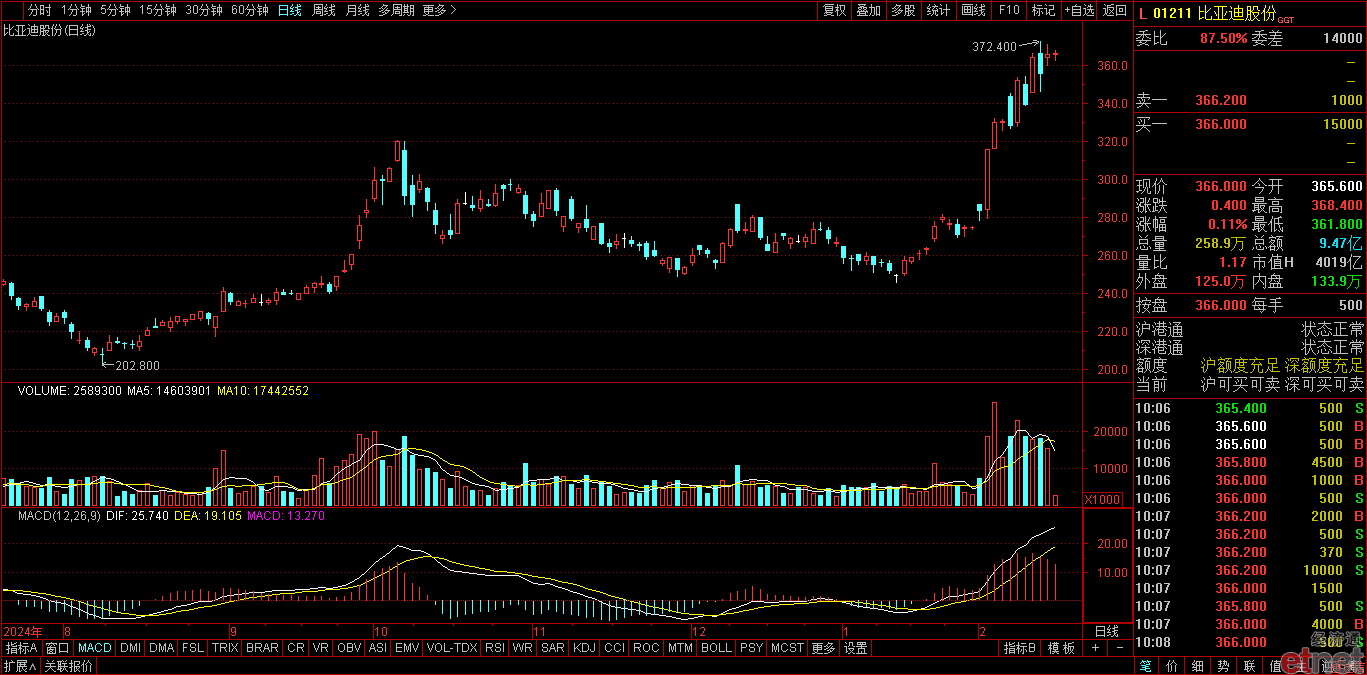The width and height of the screenshot is (1367, 675).
Task: Select the FSL indicator tab
Action: (193, 648)
